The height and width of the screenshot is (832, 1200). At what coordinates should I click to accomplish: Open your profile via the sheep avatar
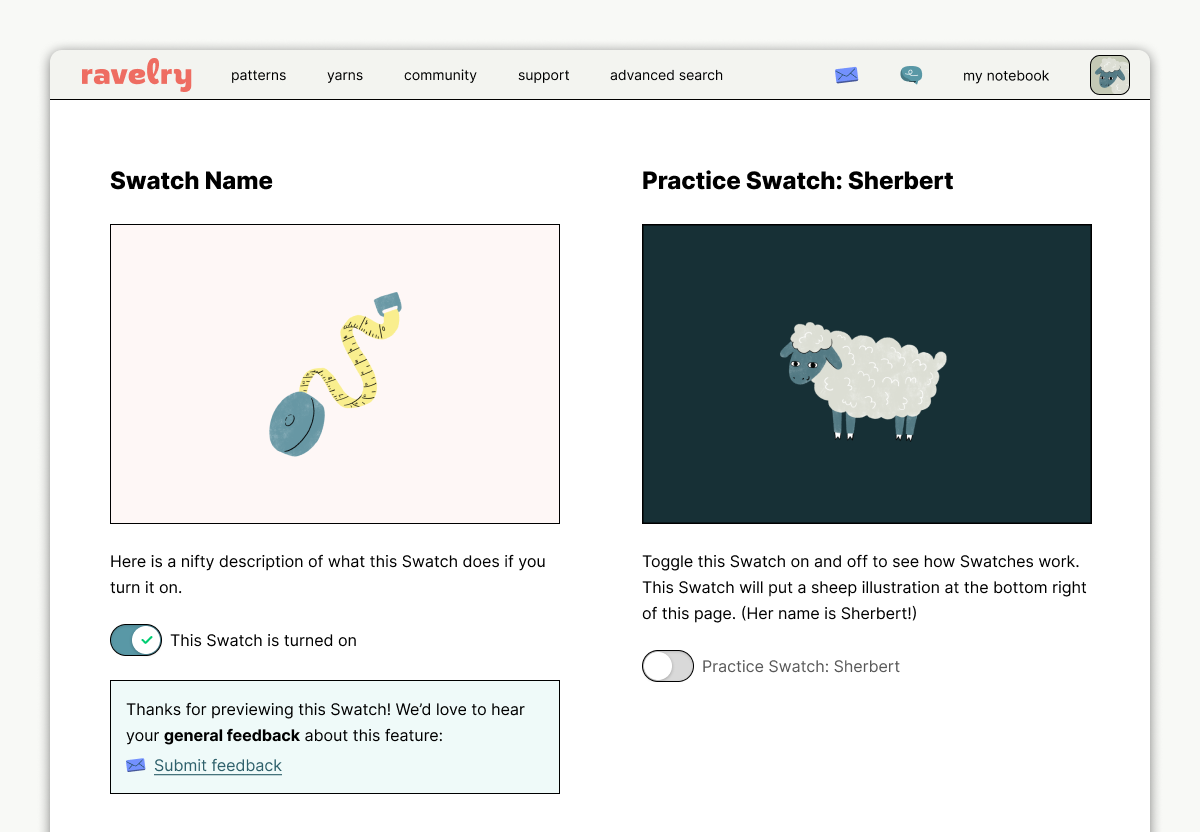(x=1109, y=74)
